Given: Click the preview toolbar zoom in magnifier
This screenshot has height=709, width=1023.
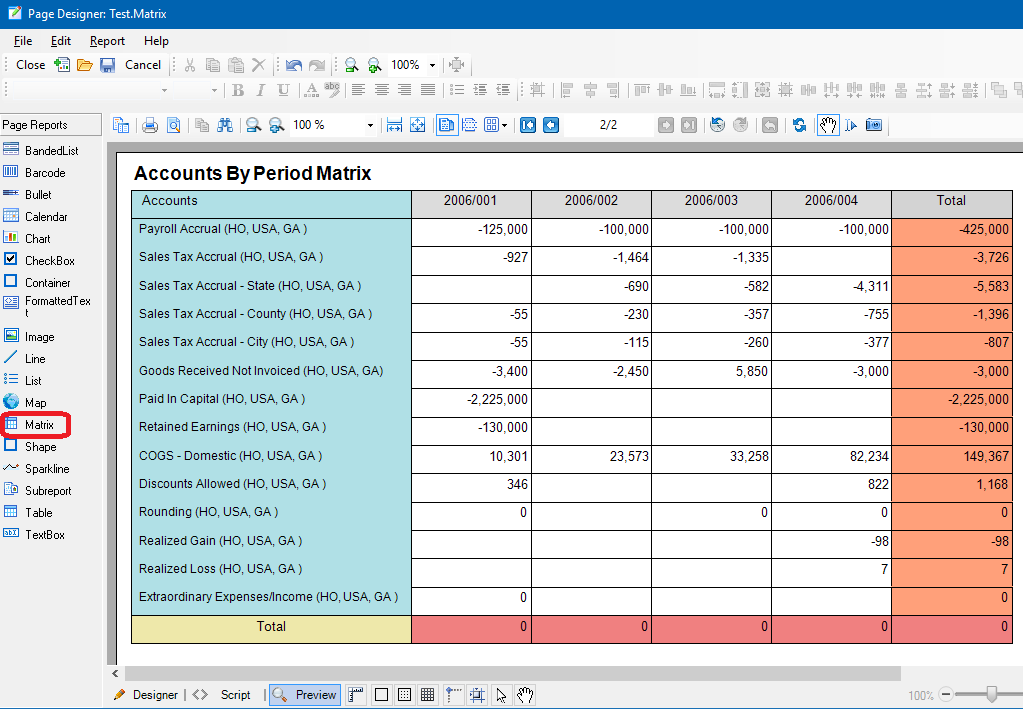Looking at the screenshot, I should 277,125.
